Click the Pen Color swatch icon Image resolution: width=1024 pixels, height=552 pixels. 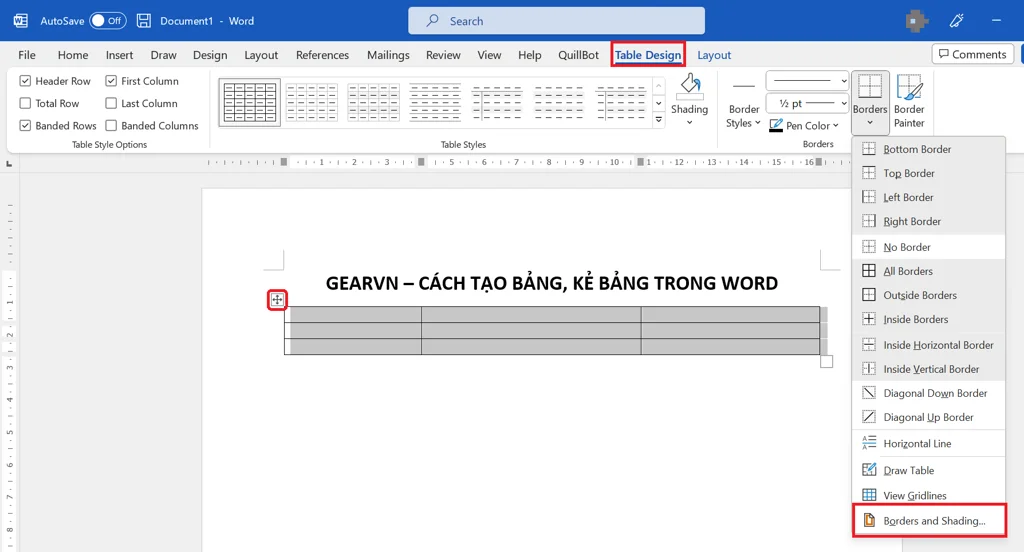[x=776, y=125]
